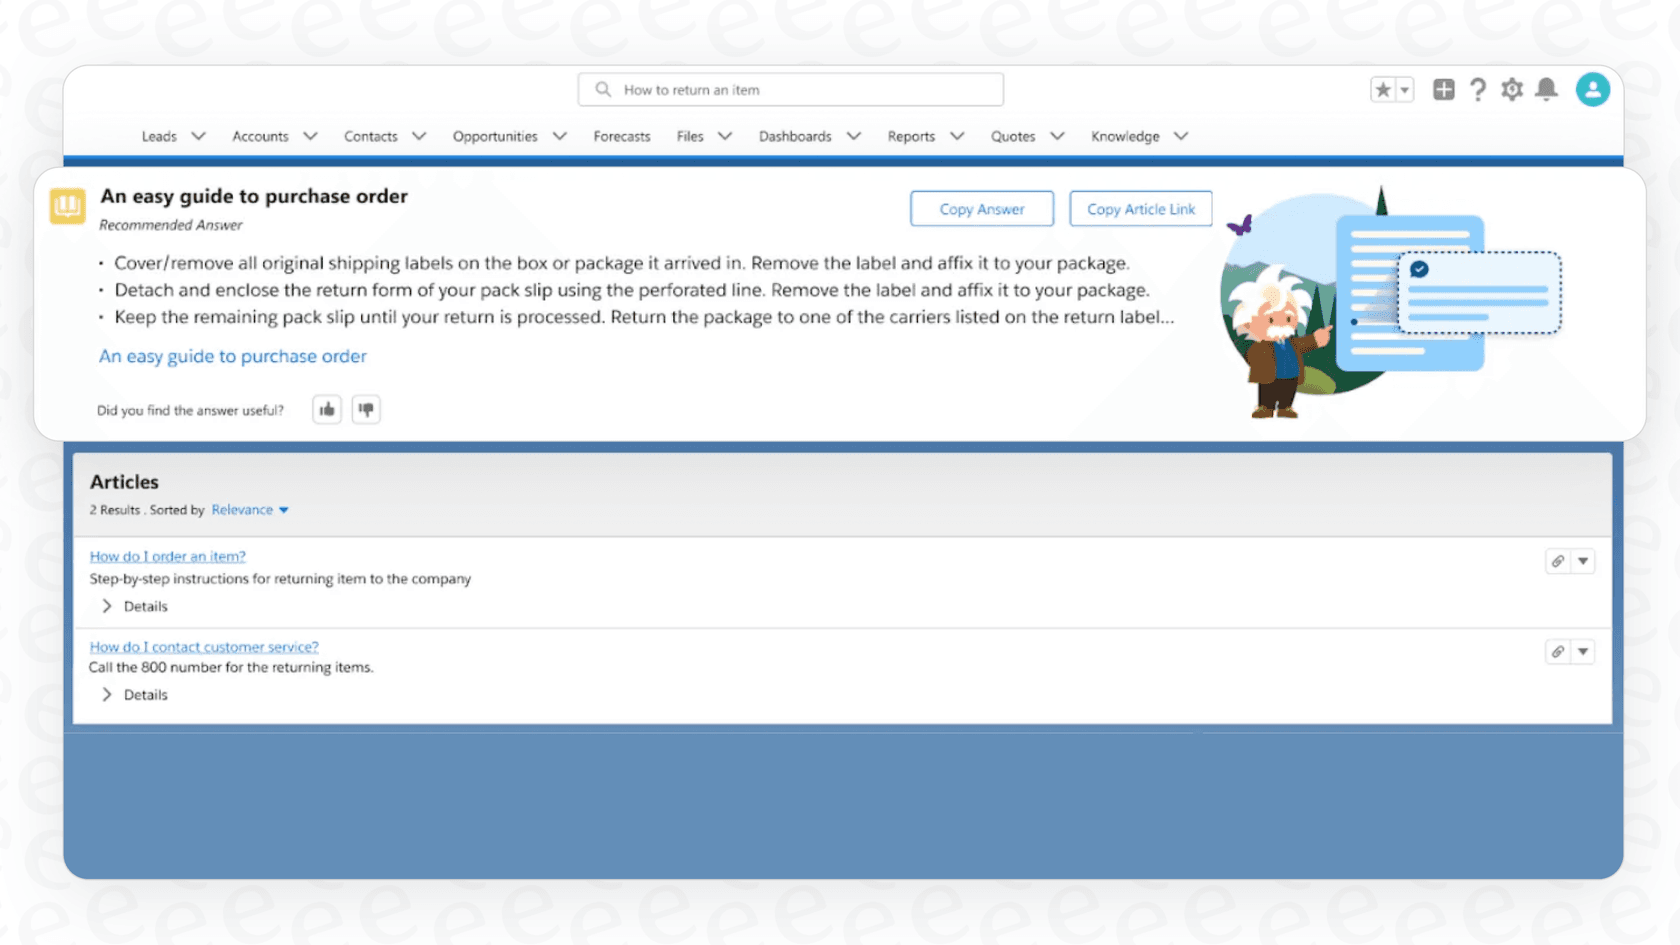The height and width of the screenshot is (945, 1680).
Task: Check the notifications bell icon
Action: [x=1546, y=89]
